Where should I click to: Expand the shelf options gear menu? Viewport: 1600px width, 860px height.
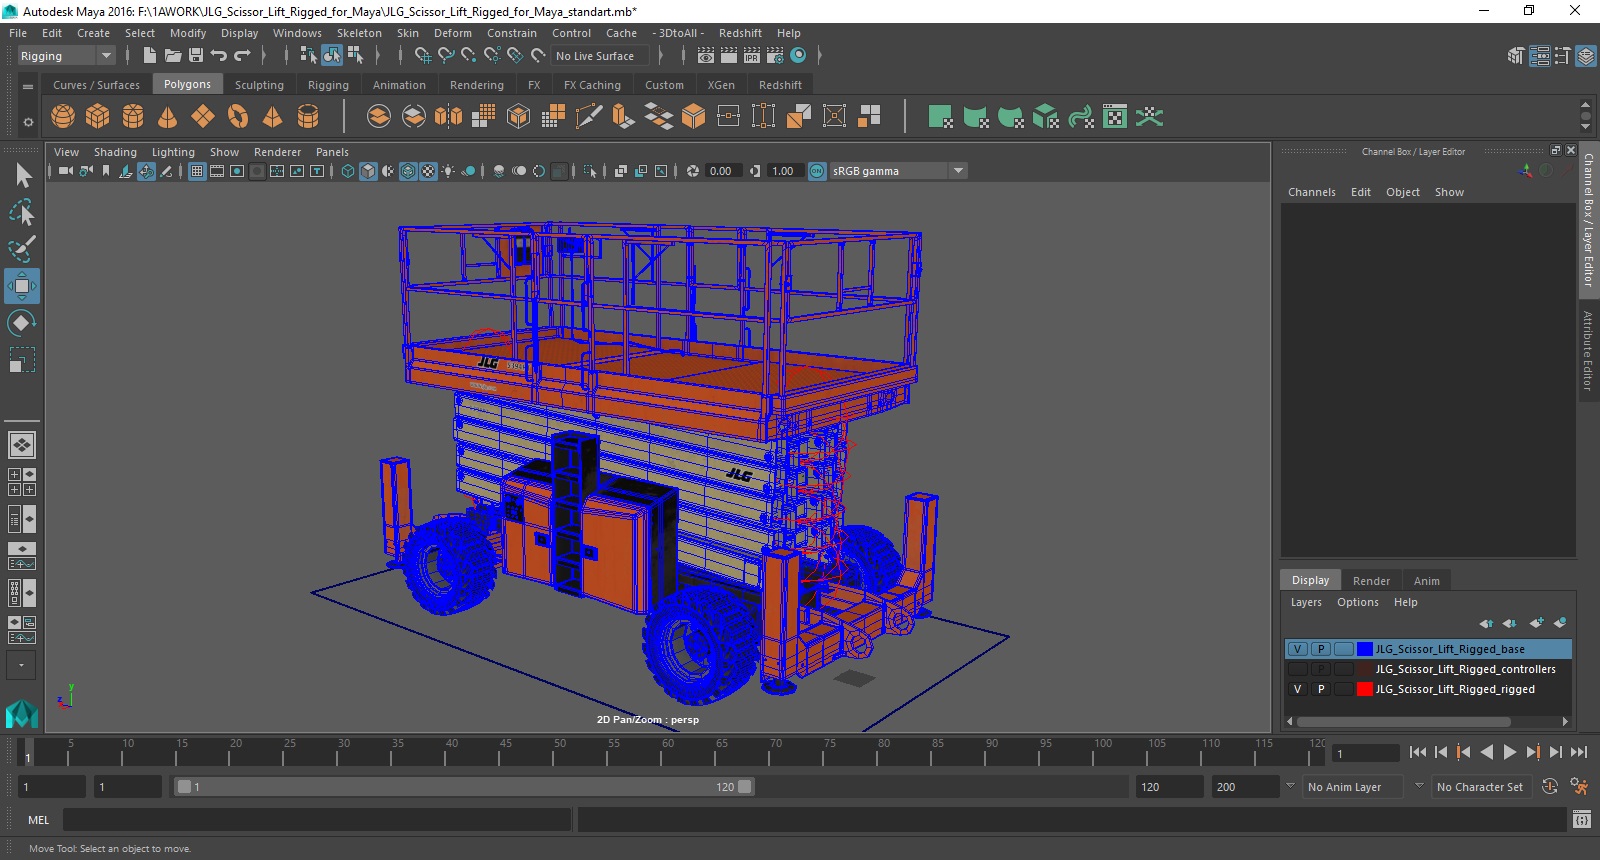coord(28,122)
